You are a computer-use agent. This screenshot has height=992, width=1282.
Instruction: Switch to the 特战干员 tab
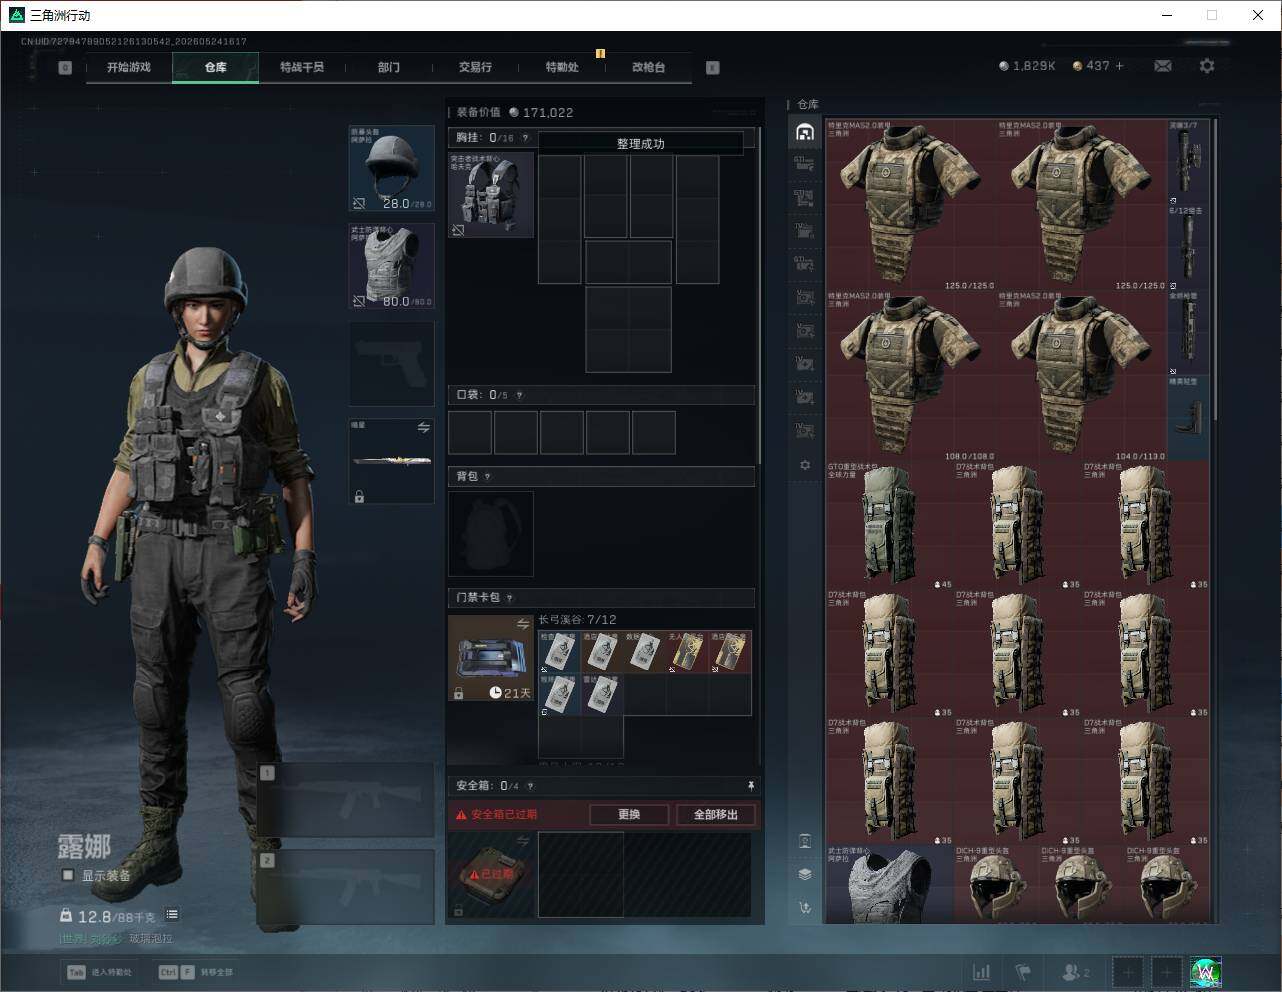(302, 67)
